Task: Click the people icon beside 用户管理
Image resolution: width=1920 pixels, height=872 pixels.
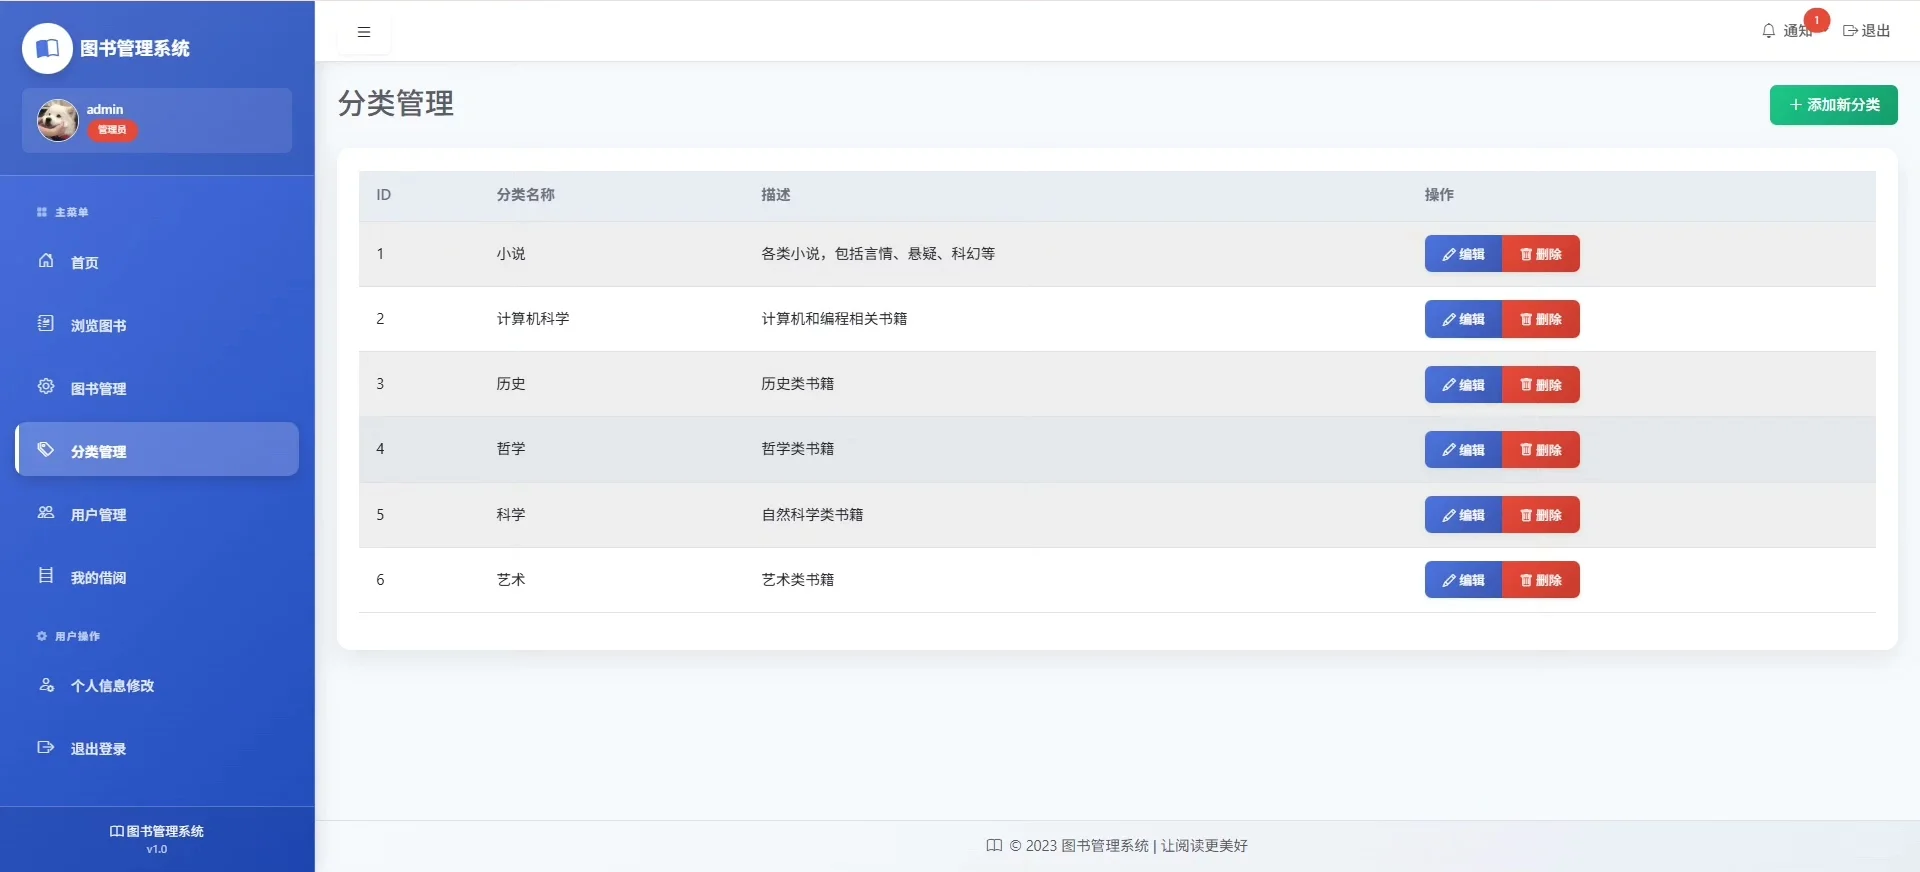Action: [x=46, y=513]
